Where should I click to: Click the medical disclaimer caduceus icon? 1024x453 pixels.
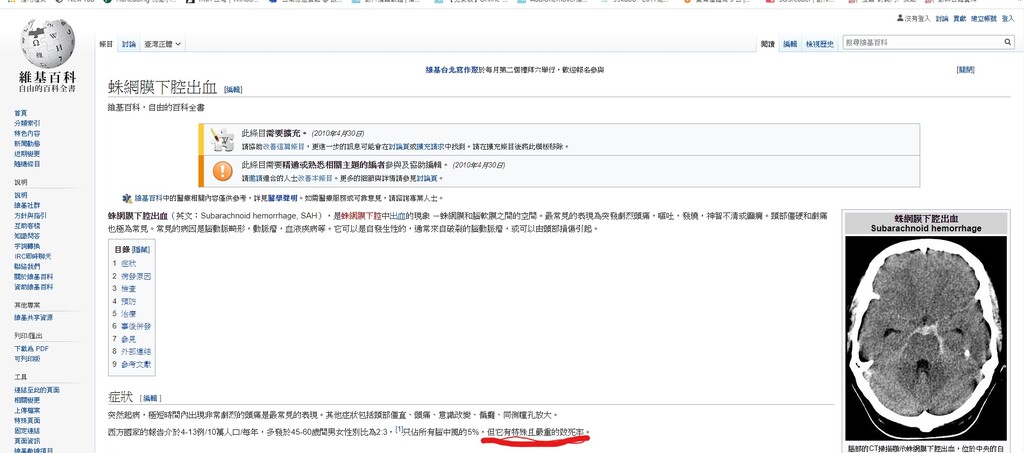(x=127, y=198)
